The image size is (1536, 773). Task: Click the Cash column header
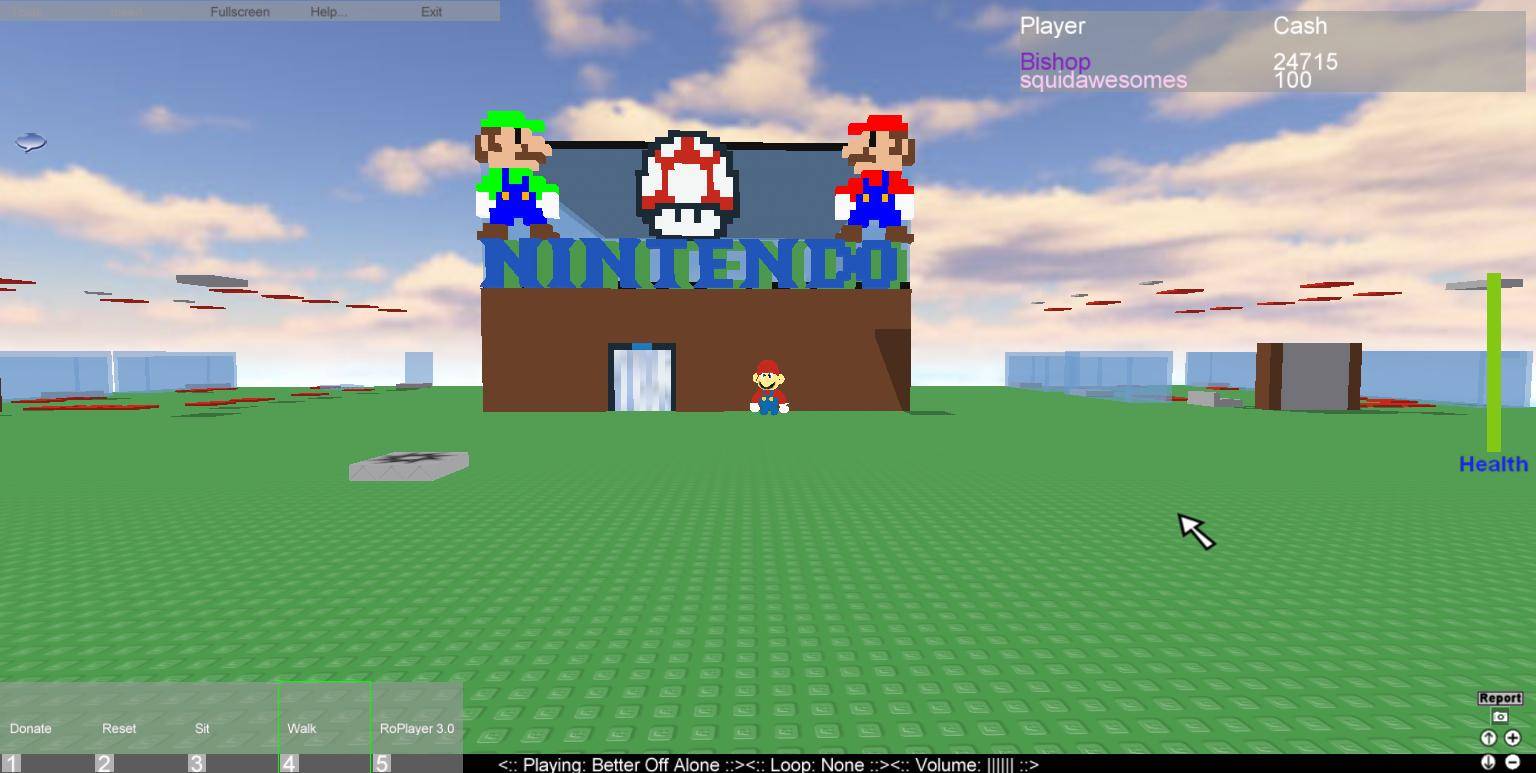click(x=1300, y=26)
